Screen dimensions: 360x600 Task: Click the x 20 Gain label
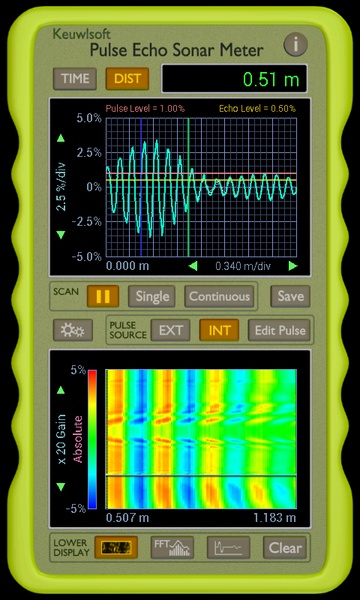tap(62, 439)
